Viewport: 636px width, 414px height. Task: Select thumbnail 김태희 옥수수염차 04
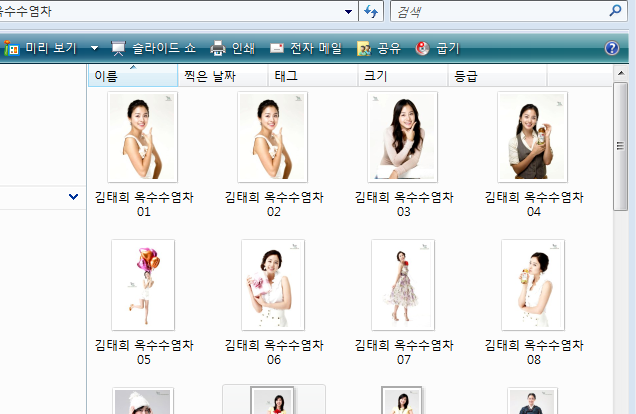tap(533, 137)
